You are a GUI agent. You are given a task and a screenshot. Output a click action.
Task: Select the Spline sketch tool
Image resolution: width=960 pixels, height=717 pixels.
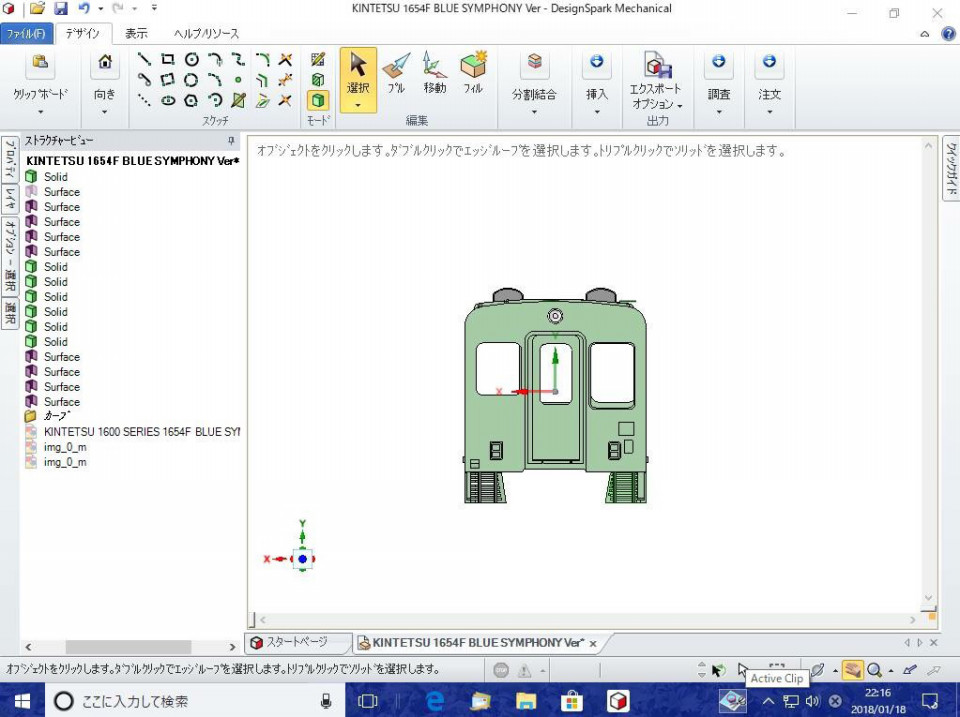click(x=238, y=59)
